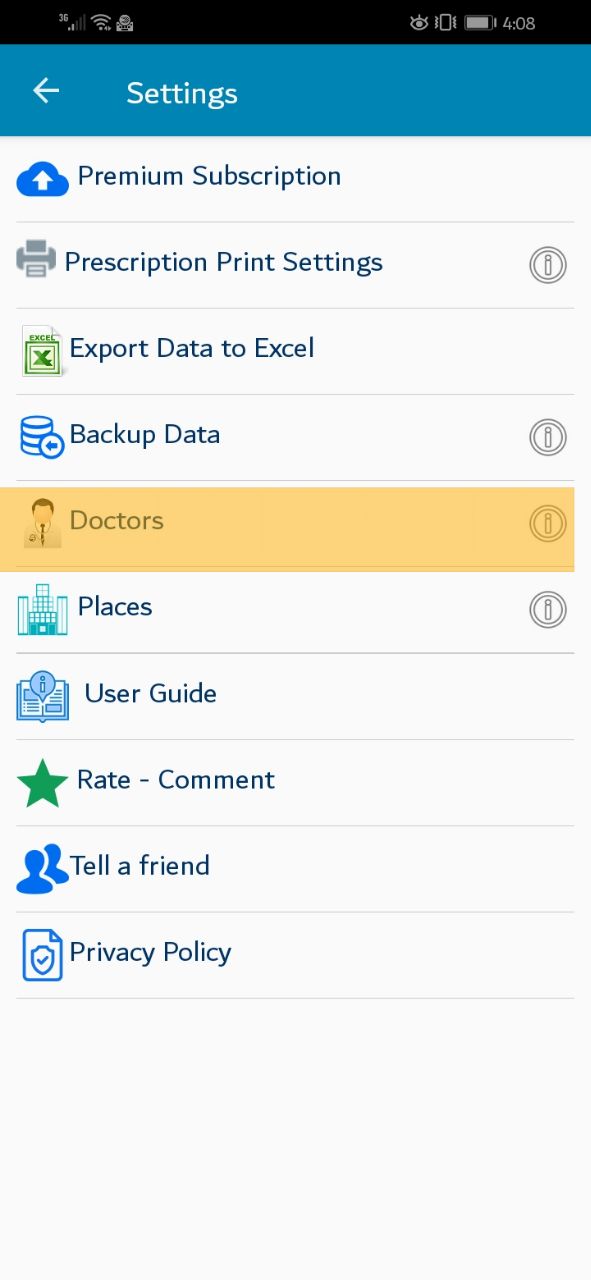Viewport: 591px width, 1280px height.
Task: Tap the two-people Tell a friend icon
Action: [x=42, y=869]
